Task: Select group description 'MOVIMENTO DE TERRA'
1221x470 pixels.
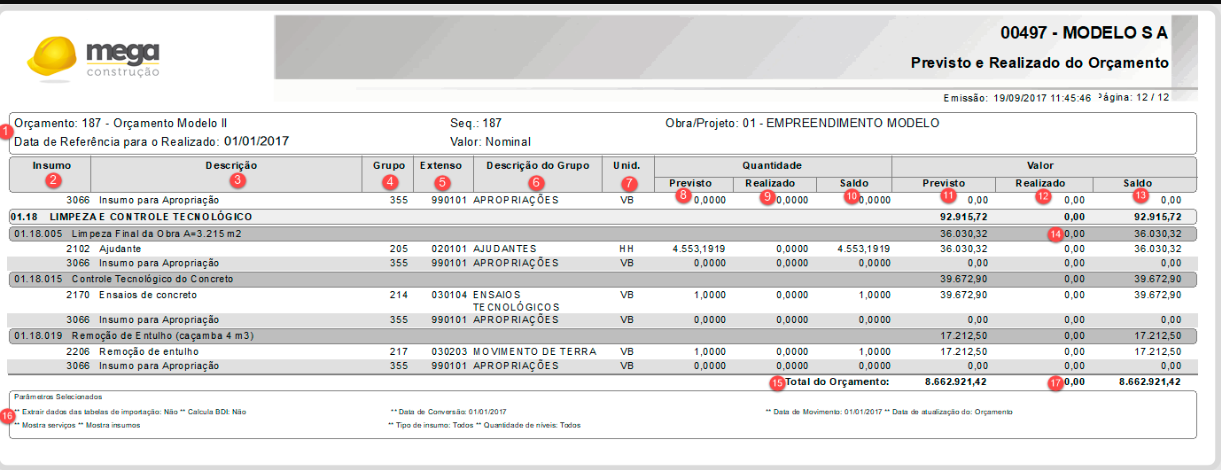Action: click(535, 352)
